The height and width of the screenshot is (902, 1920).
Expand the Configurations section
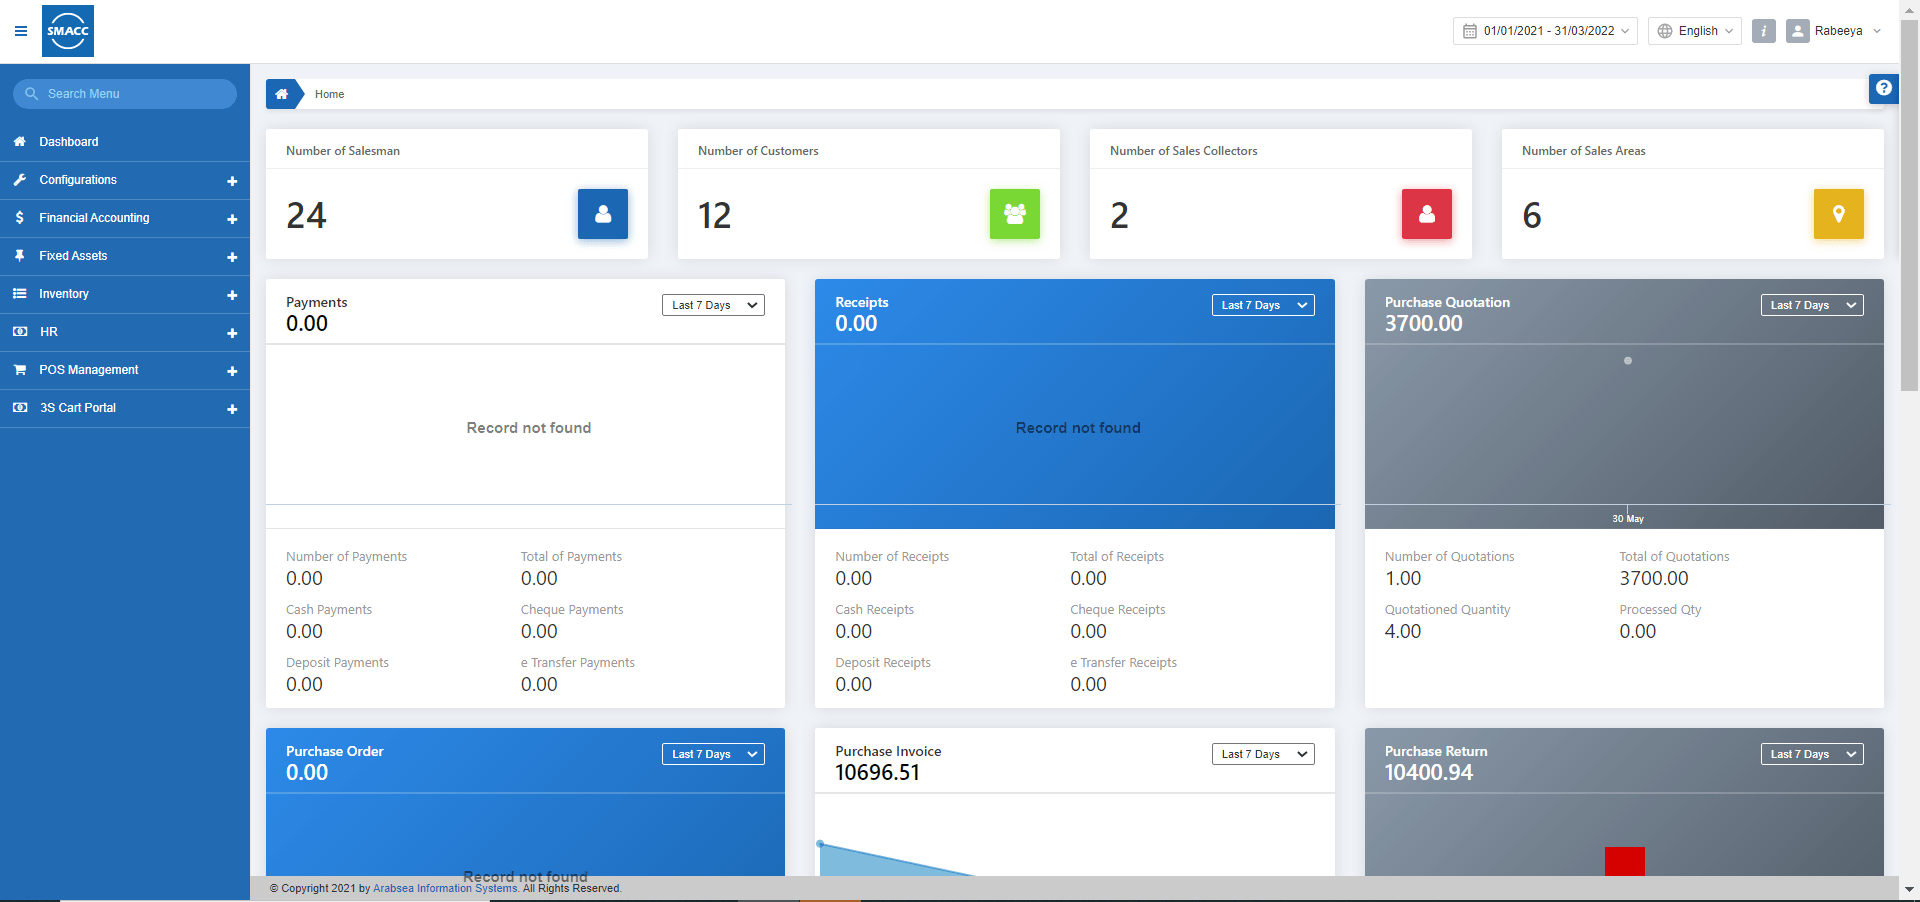(x=232, y=181)
